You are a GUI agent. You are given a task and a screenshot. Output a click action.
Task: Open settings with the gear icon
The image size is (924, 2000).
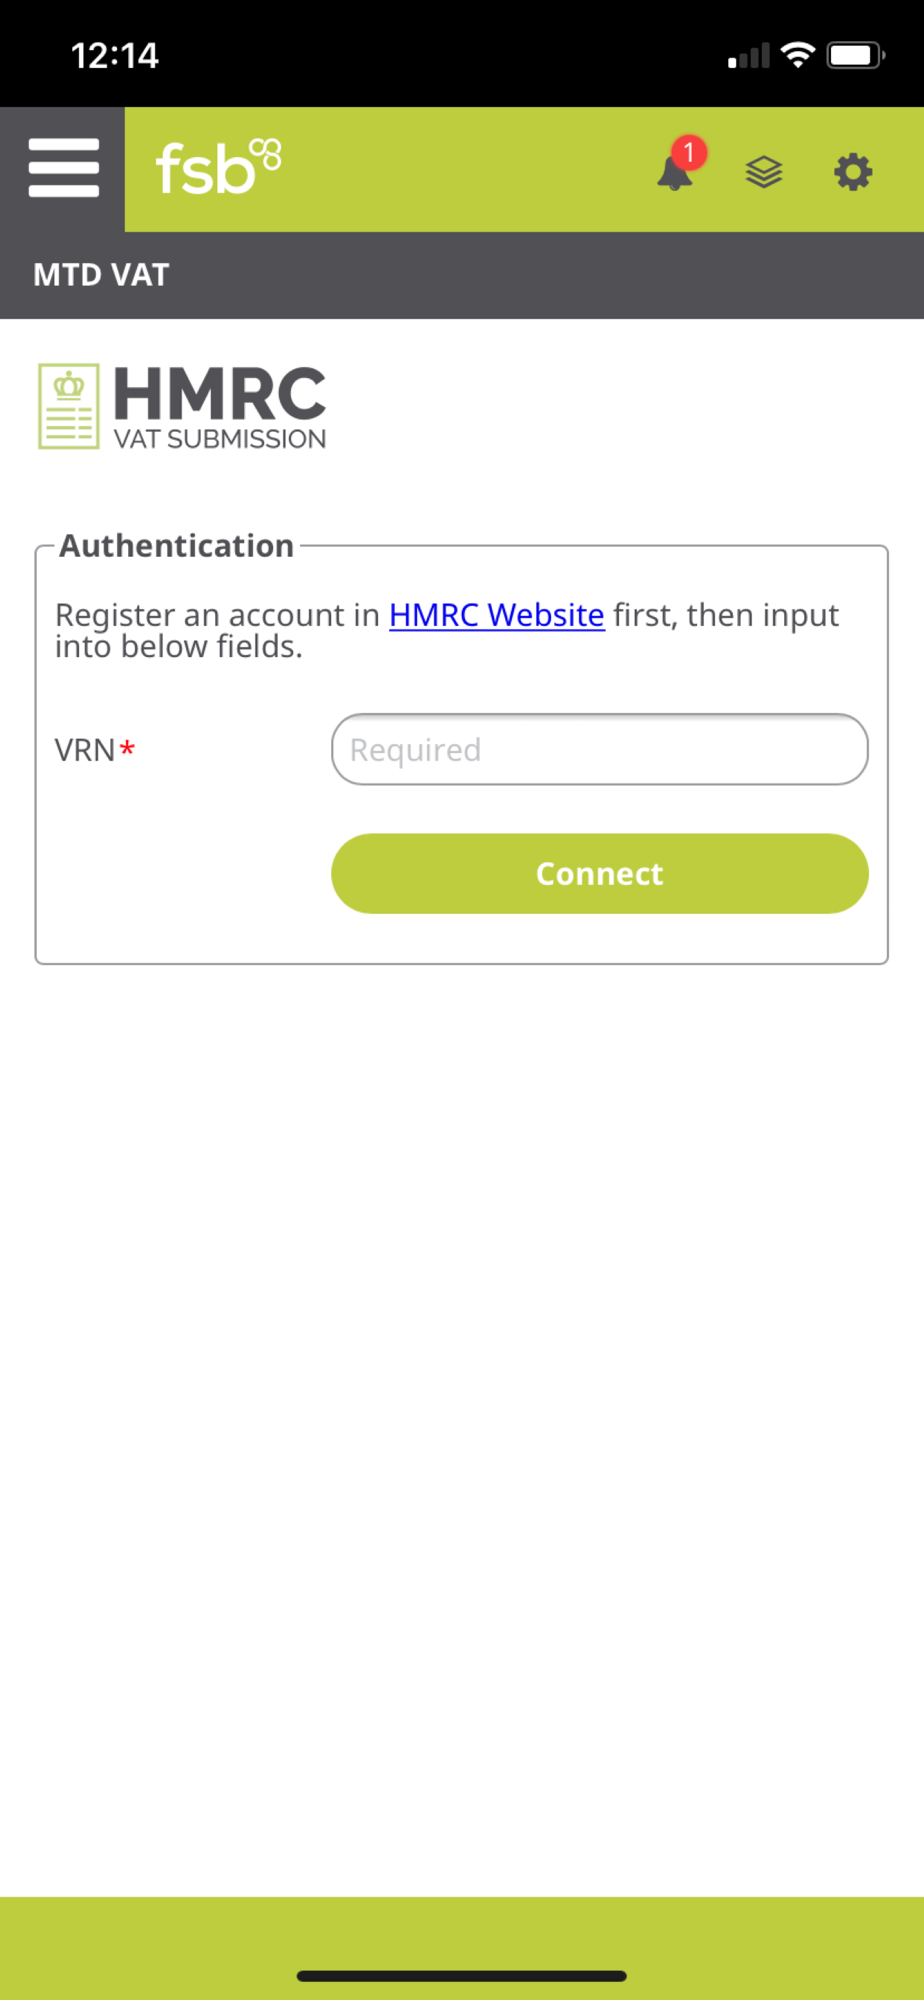pos(853,172)
